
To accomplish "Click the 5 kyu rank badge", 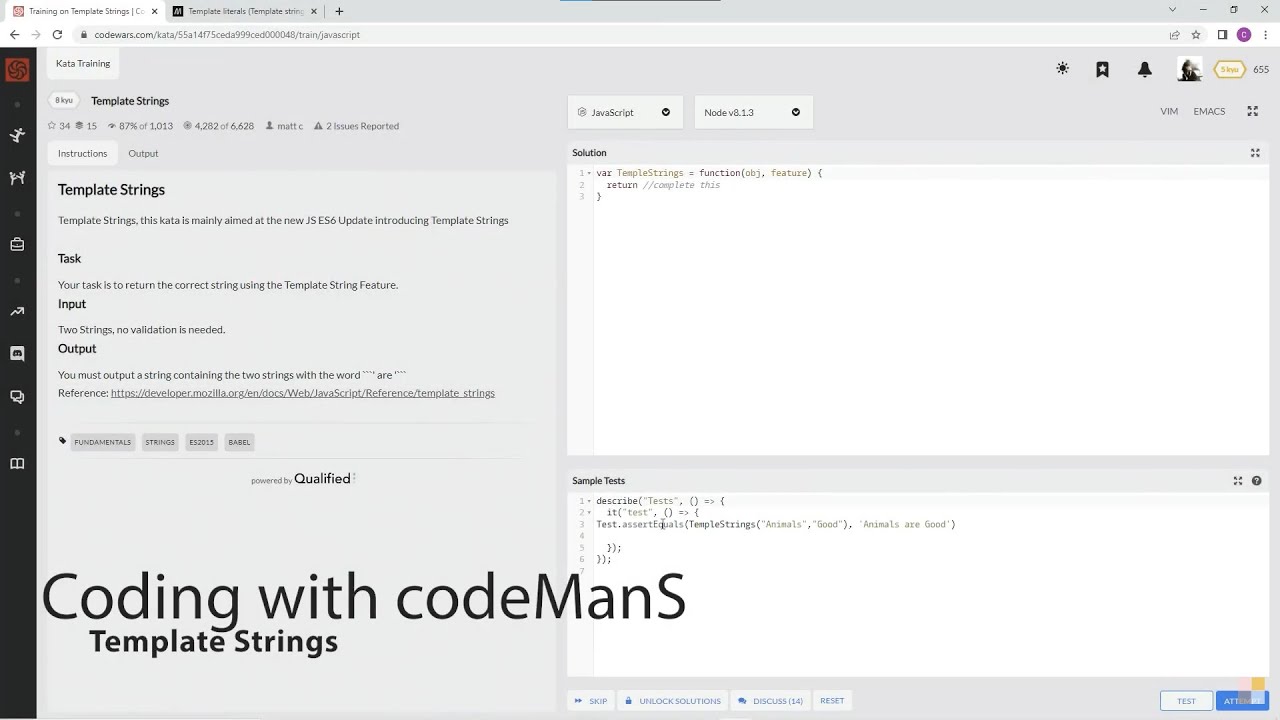I will (1229, 69).
